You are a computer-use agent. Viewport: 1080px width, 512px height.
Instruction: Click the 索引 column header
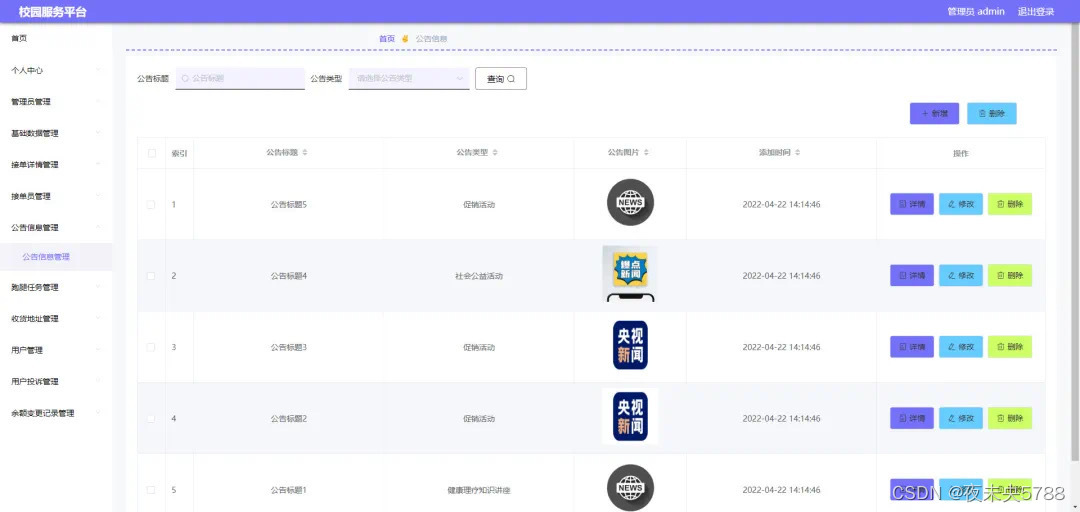[x=179, y=153]
